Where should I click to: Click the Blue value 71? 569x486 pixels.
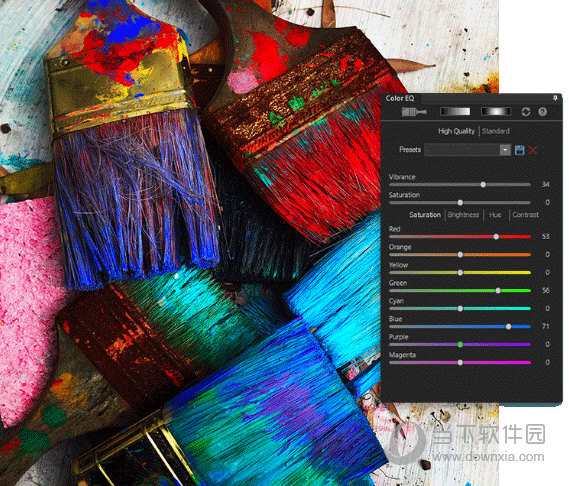pos(545,327)
